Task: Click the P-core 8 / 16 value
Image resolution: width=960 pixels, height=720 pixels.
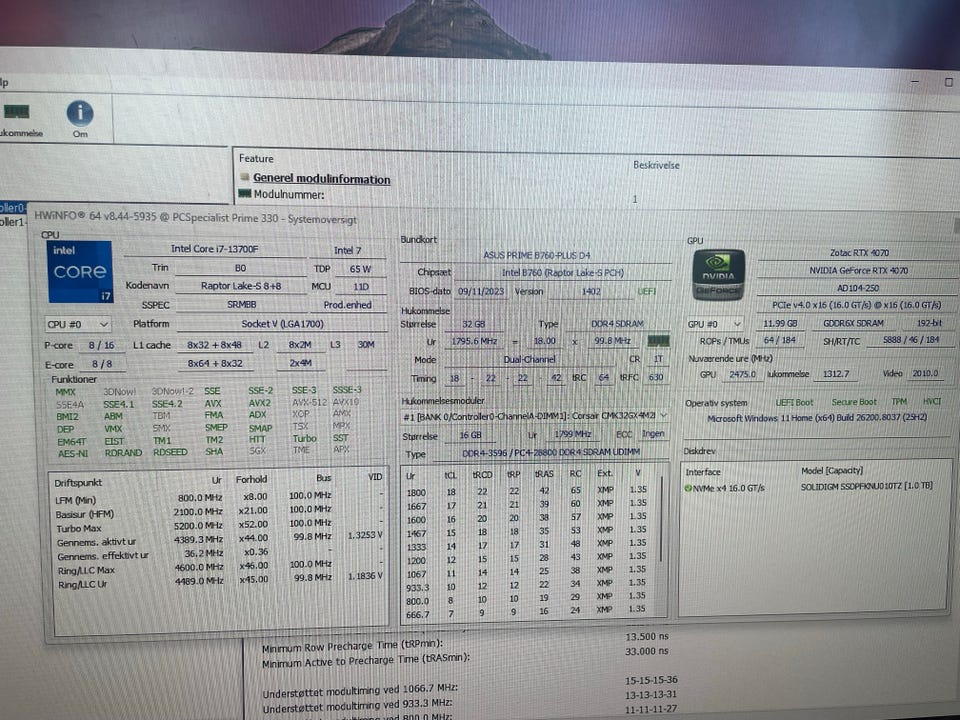Action: (102, 345)
